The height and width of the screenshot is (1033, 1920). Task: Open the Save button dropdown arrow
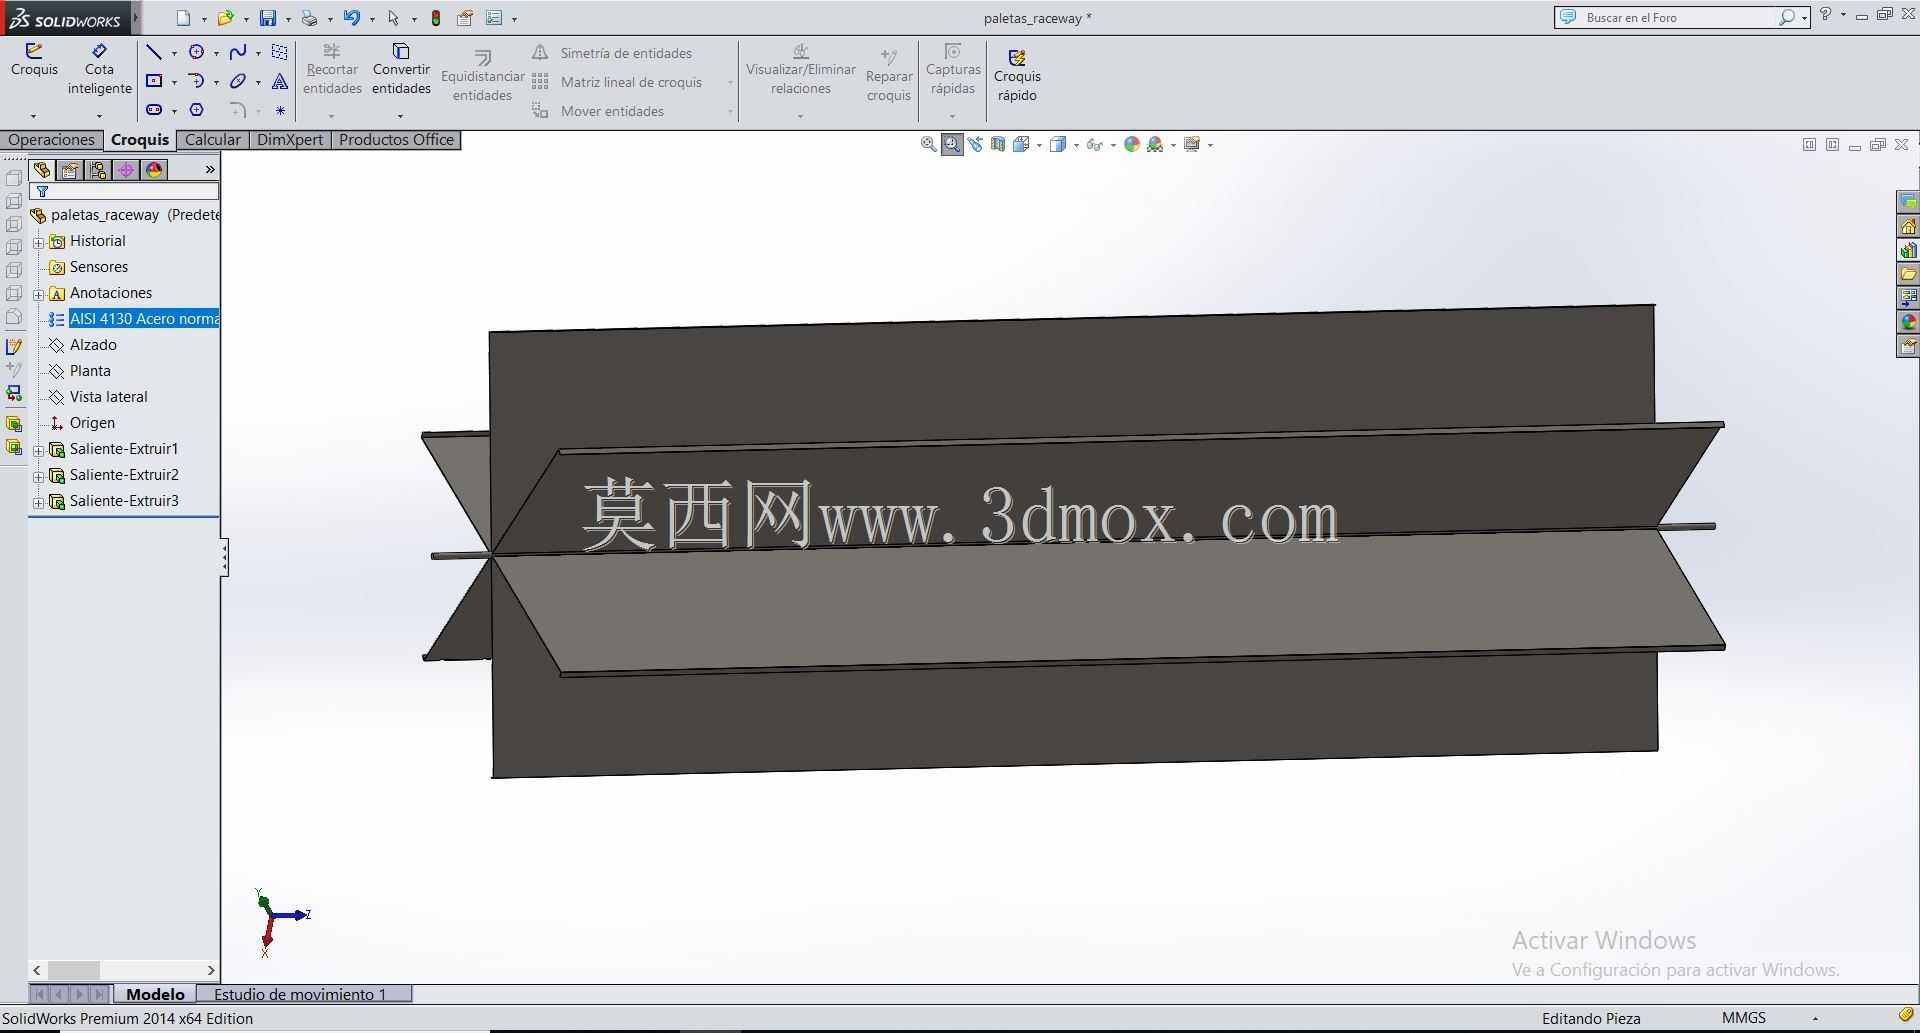[x=288, y=19]
